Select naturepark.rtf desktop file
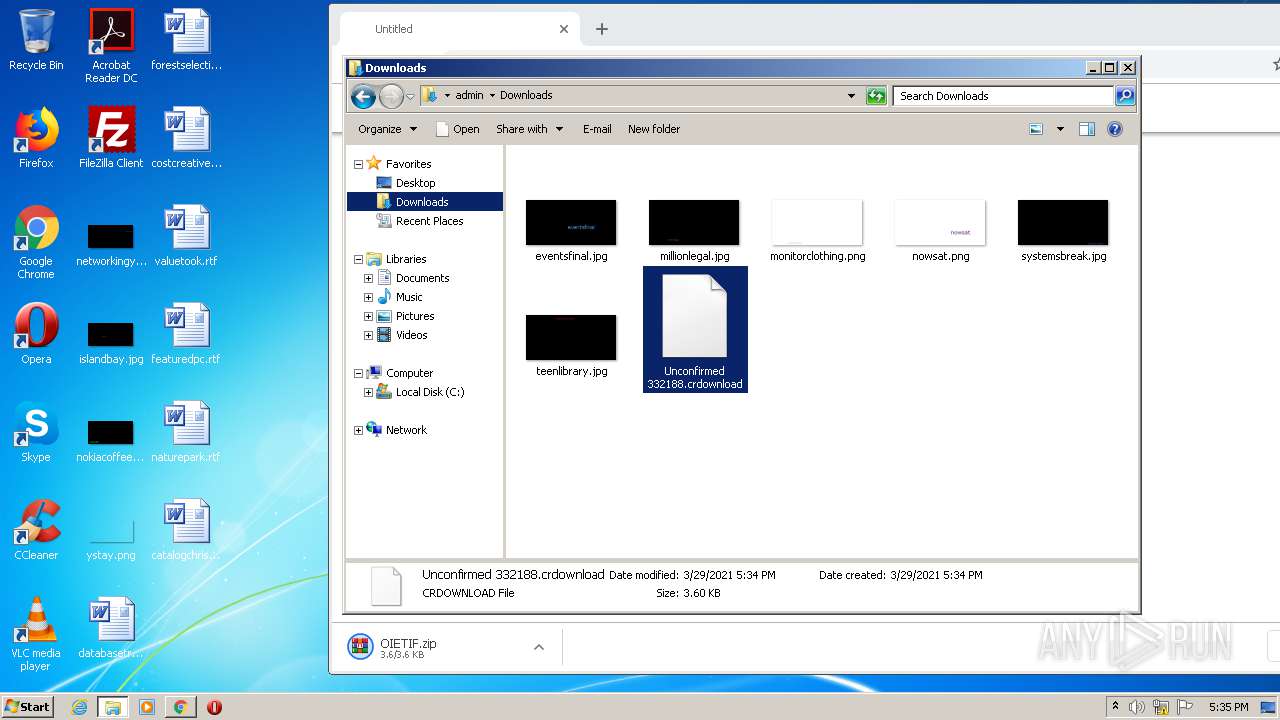 pos(186,432)
